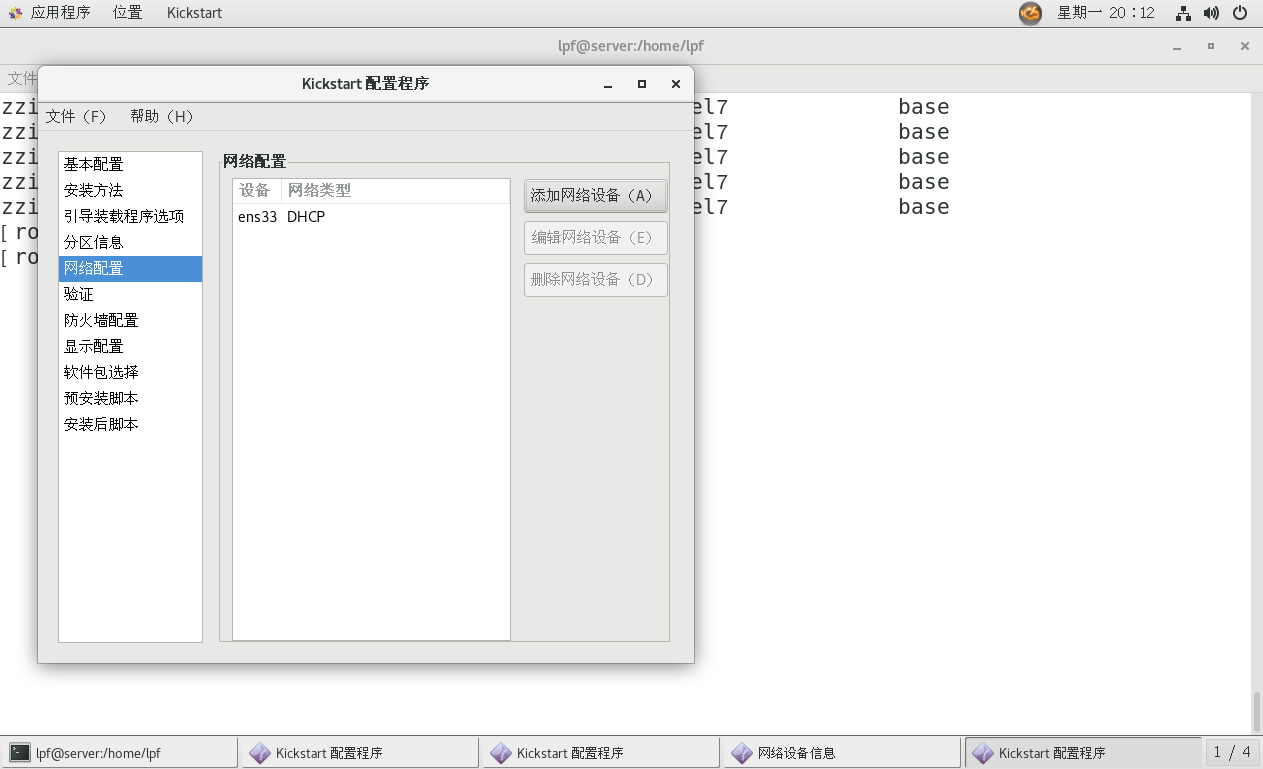
Task: Maximize the lpf@server terminal window
Action: [1211, 46]
